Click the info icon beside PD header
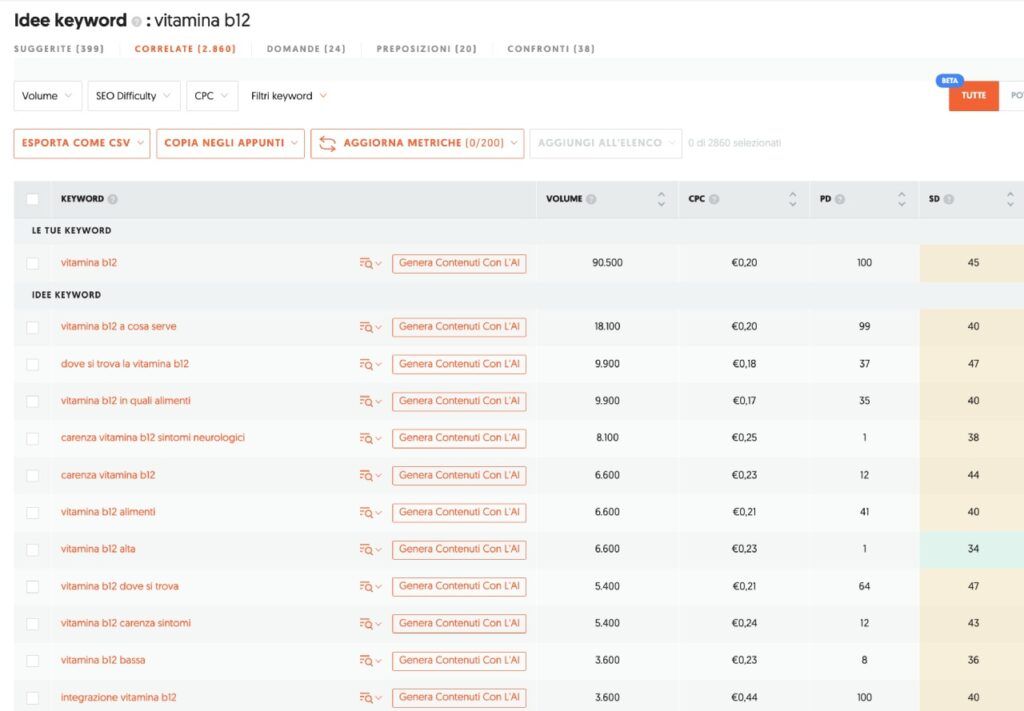 click(840, 199)
